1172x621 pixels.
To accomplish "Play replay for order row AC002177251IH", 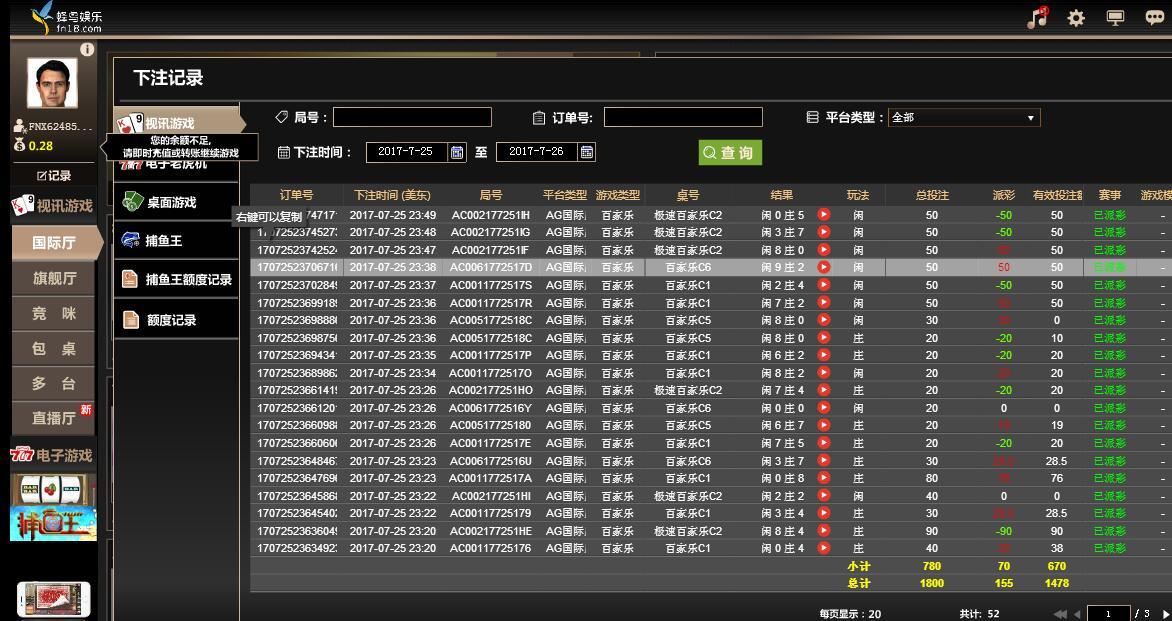I will (x=824, y=214).
